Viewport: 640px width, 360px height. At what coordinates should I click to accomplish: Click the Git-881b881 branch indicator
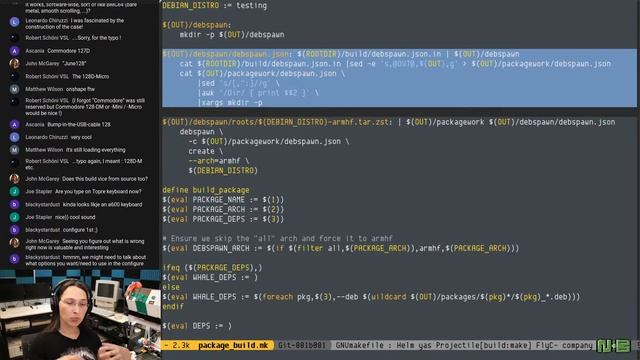pos(301,345)
